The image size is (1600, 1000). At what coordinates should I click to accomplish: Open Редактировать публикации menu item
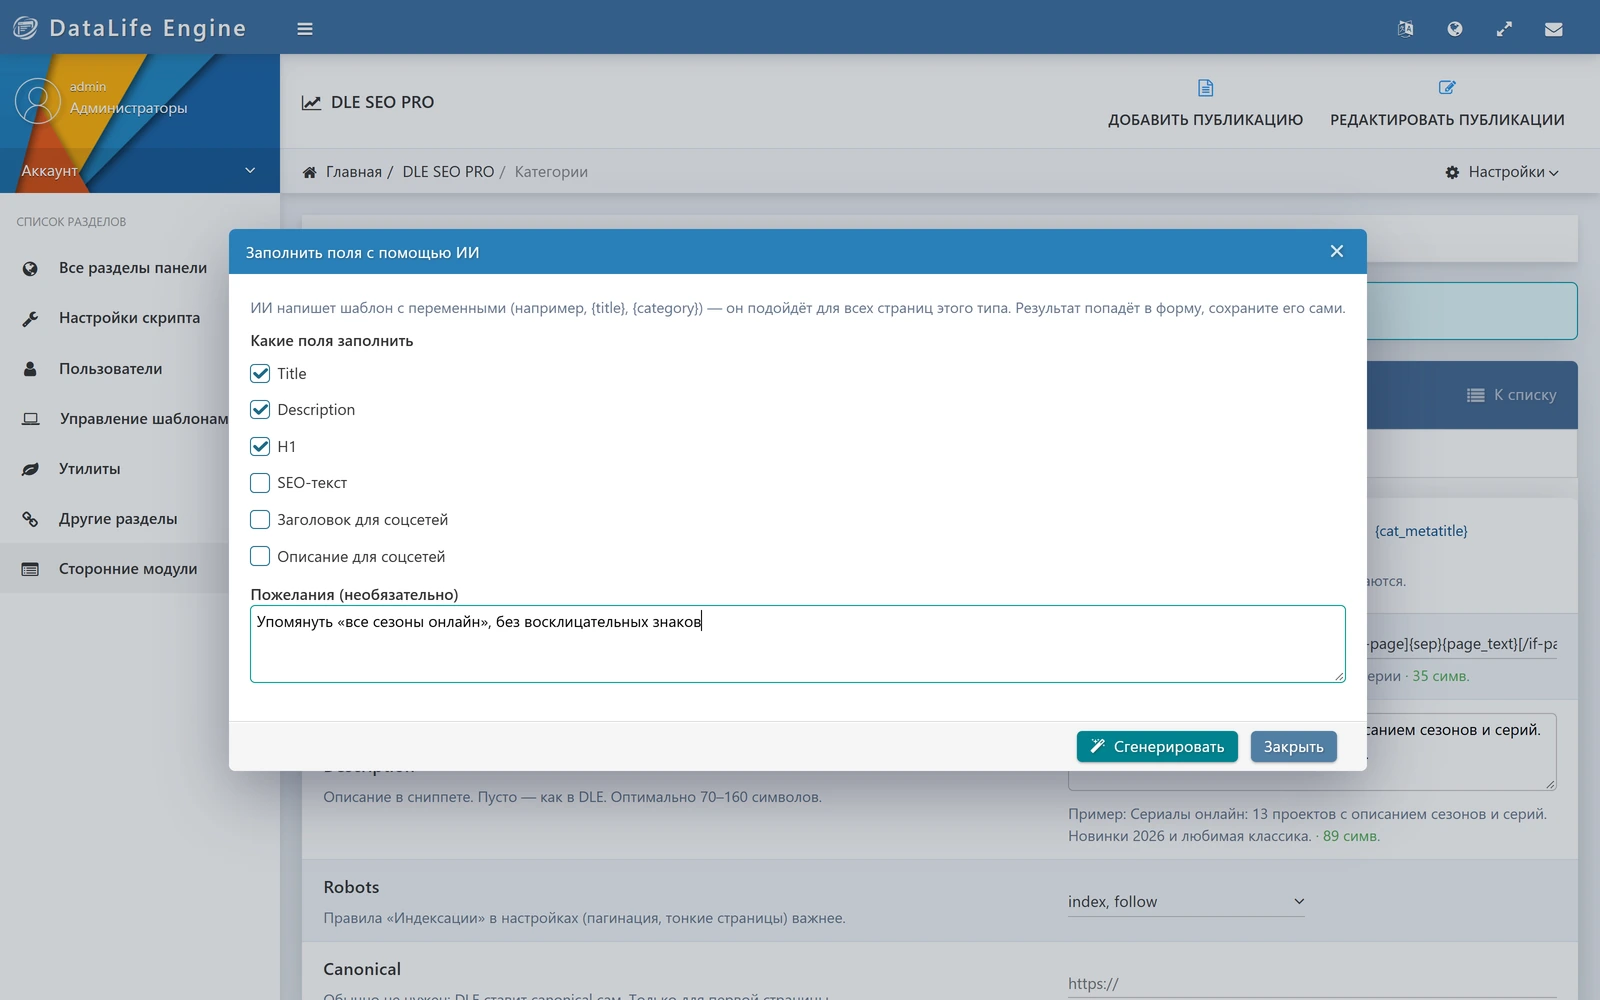coord(1447,103)
